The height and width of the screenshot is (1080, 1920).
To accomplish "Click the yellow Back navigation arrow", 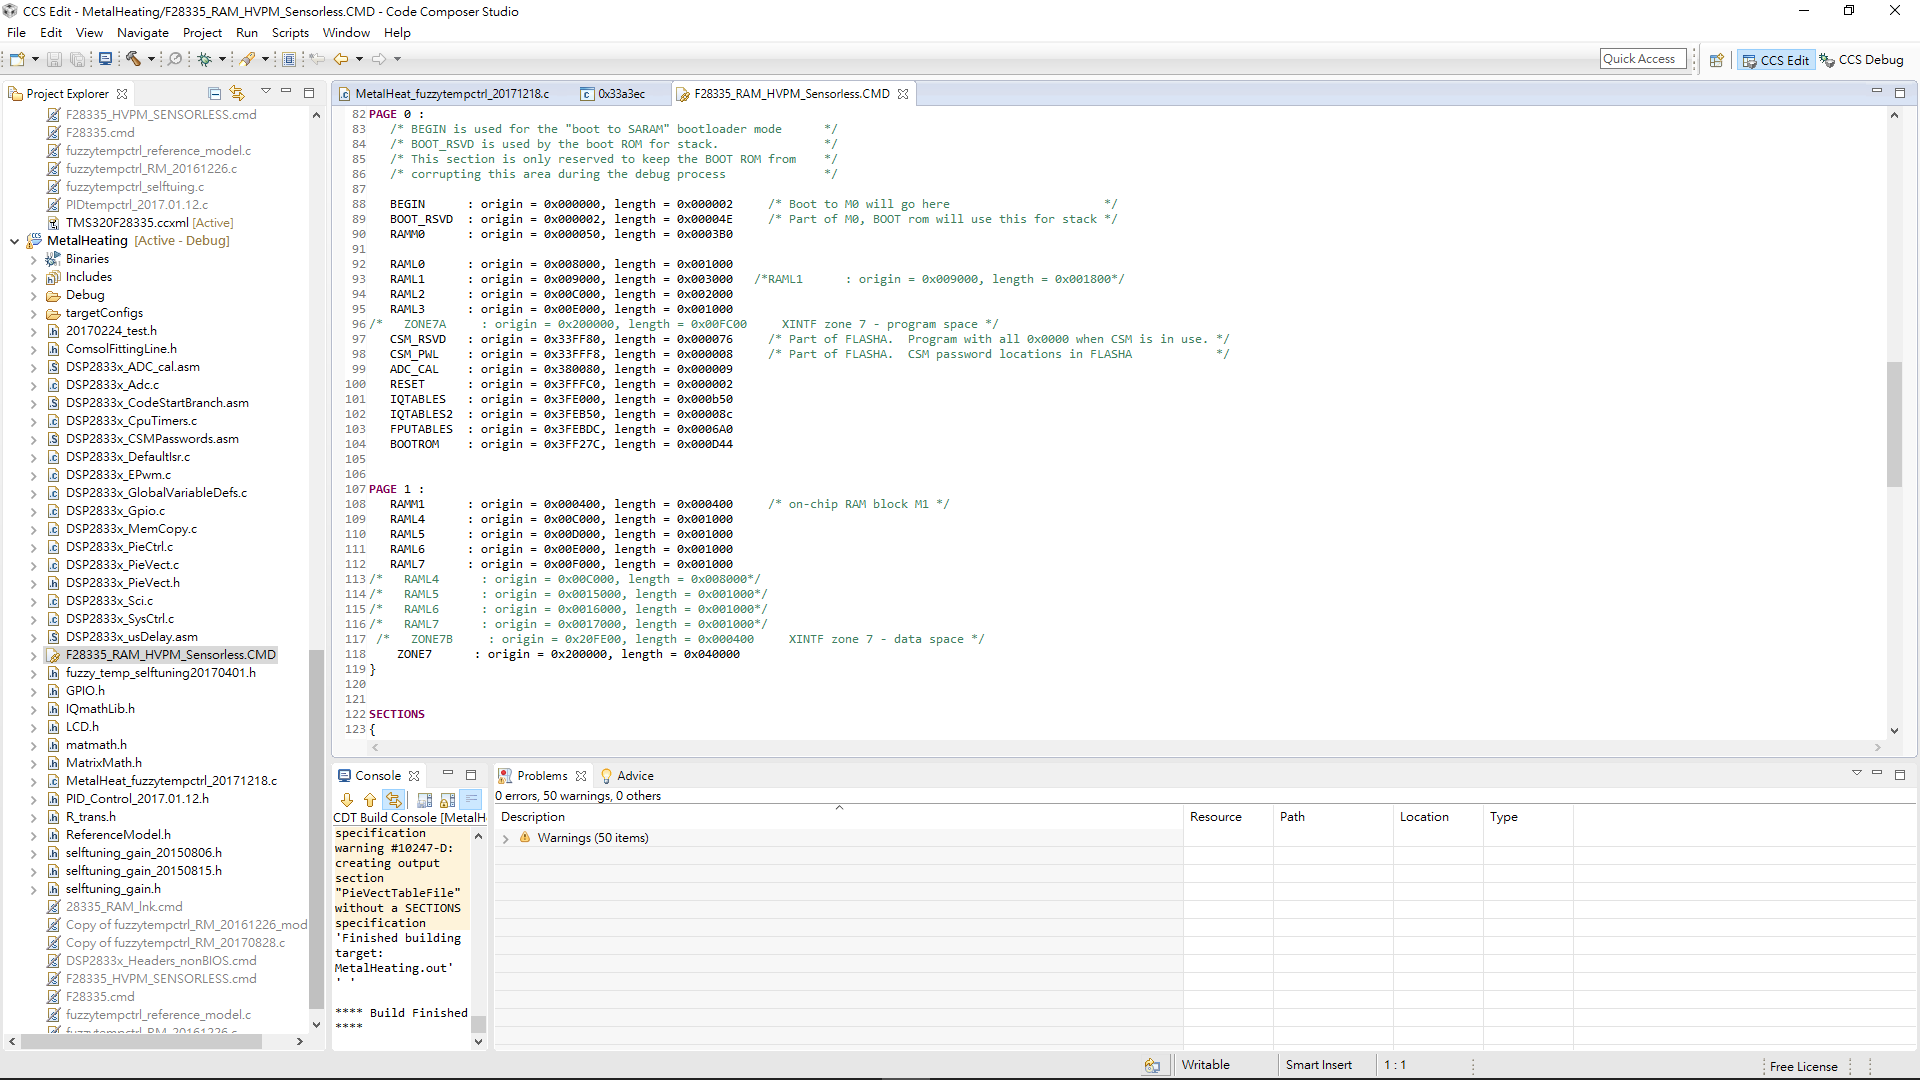I will [x=341, y=59].
